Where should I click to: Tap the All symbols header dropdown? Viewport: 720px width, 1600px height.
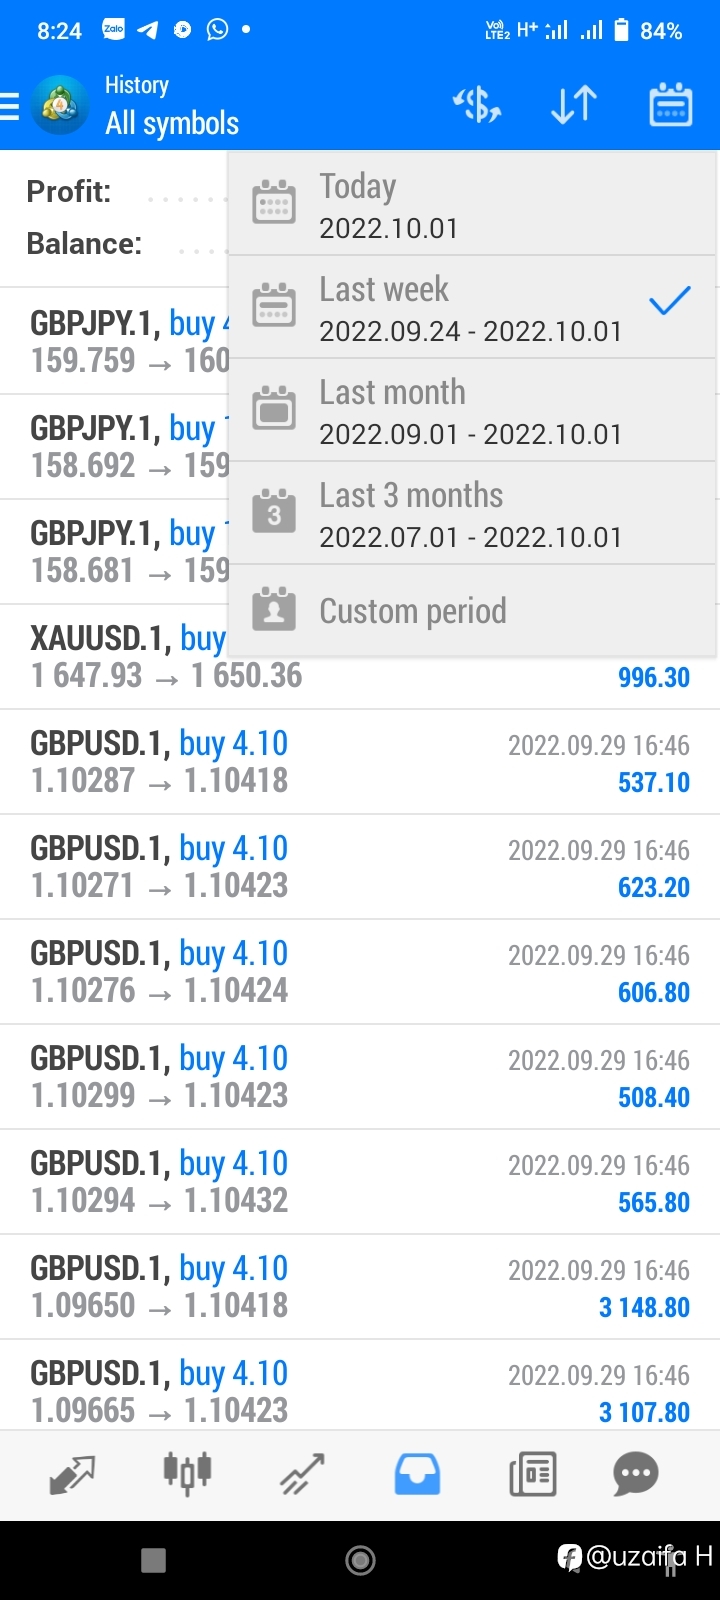[172, 123]
